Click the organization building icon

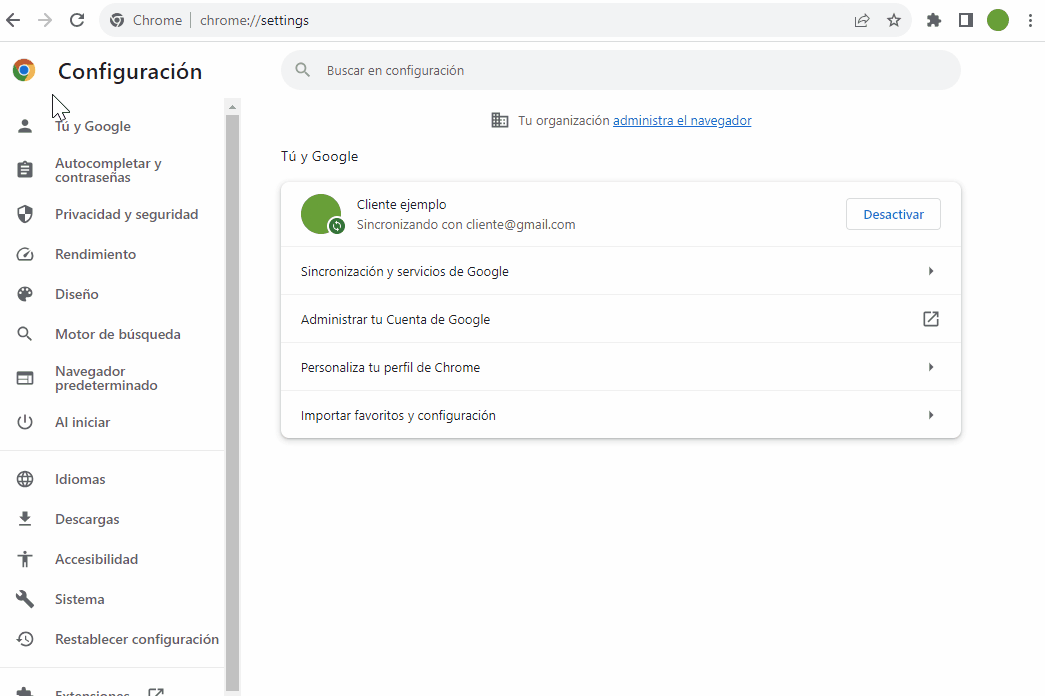(500, 120)
